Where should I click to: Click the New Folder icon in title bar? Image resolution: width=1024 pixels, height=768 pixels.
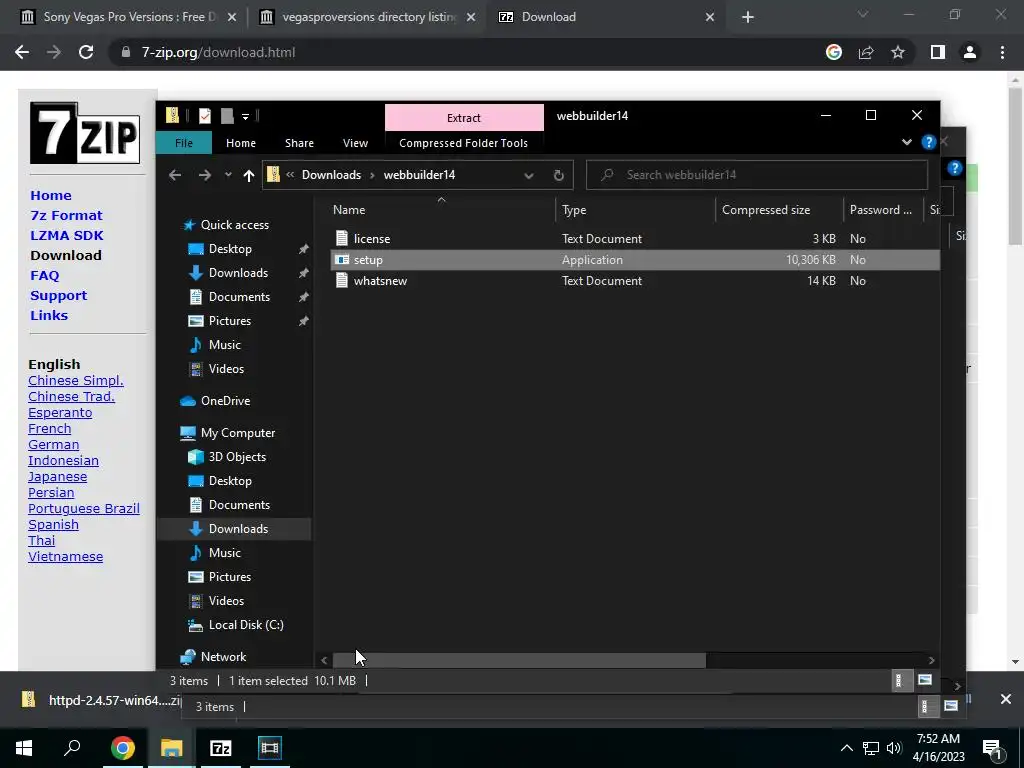point(227,116)
